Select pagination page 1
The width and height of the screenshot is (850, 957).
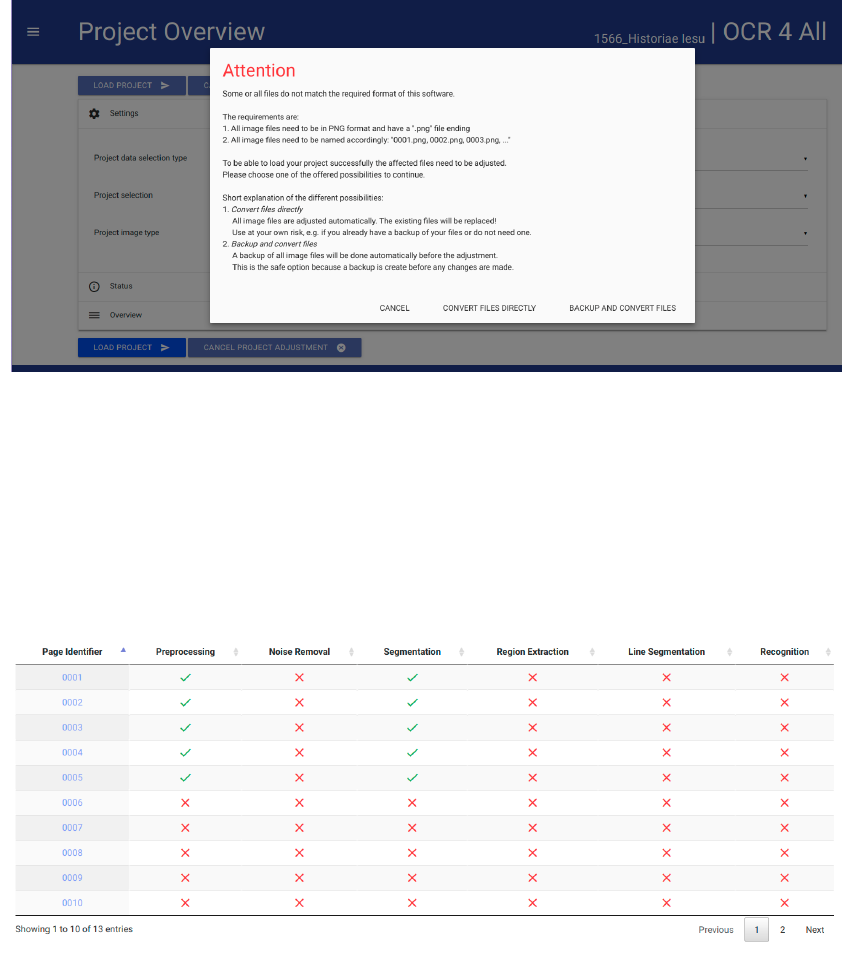[x=756, y=930]
